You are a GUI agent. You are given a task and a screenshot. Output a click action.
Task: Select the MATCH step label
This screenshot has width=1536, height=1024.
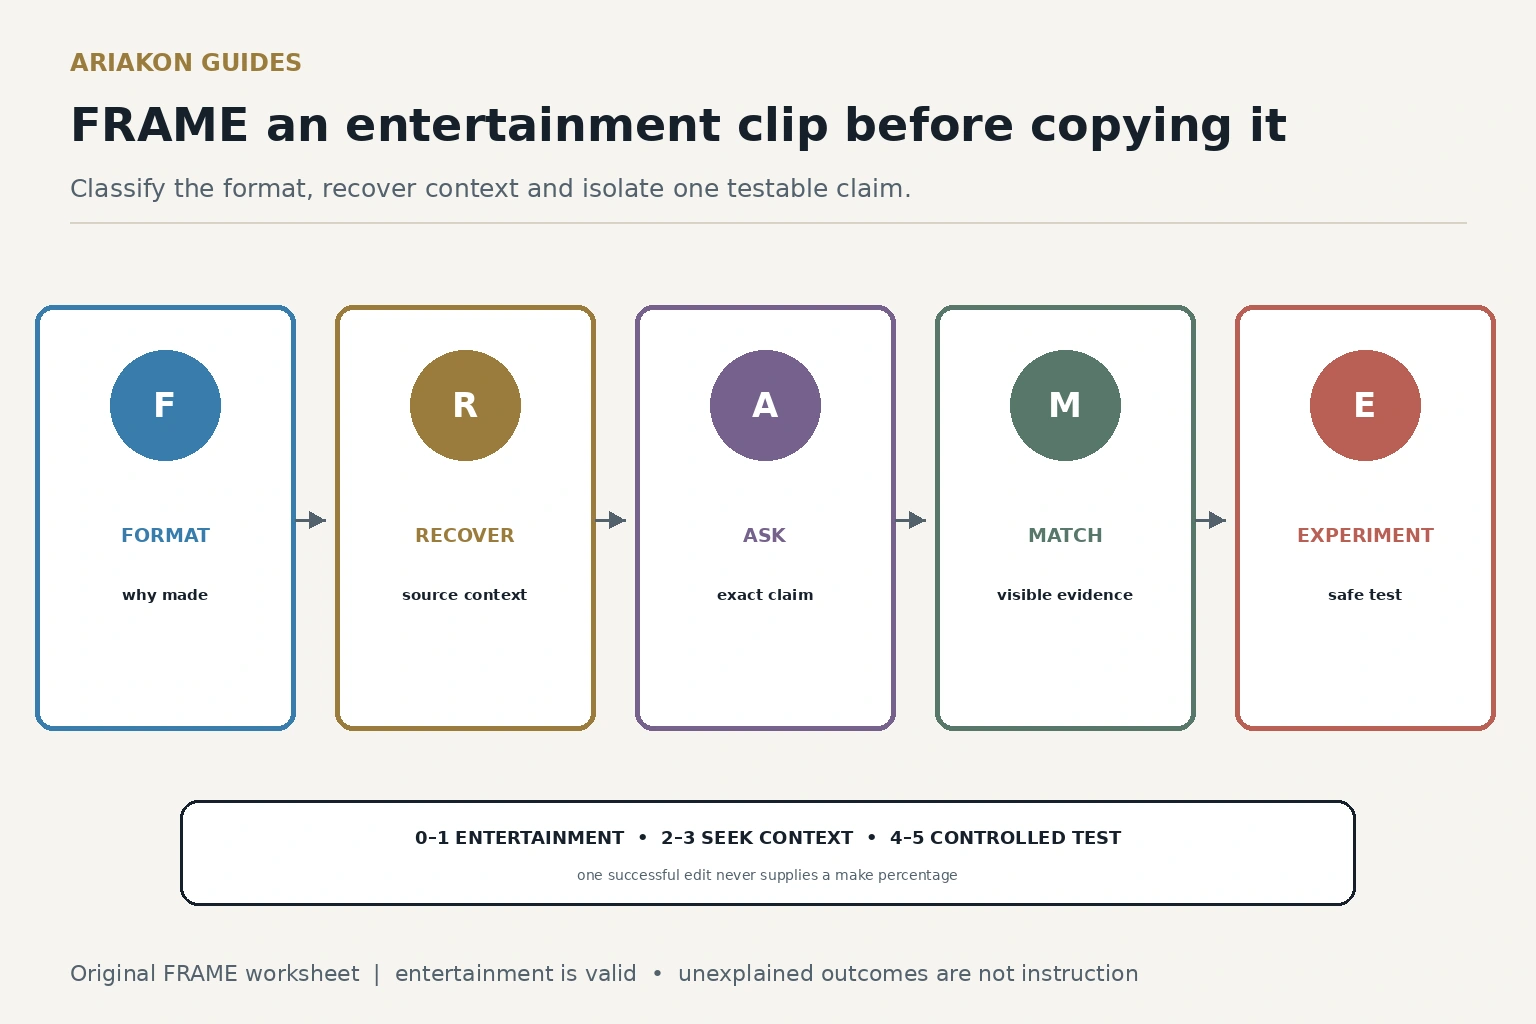[1065, 535]
